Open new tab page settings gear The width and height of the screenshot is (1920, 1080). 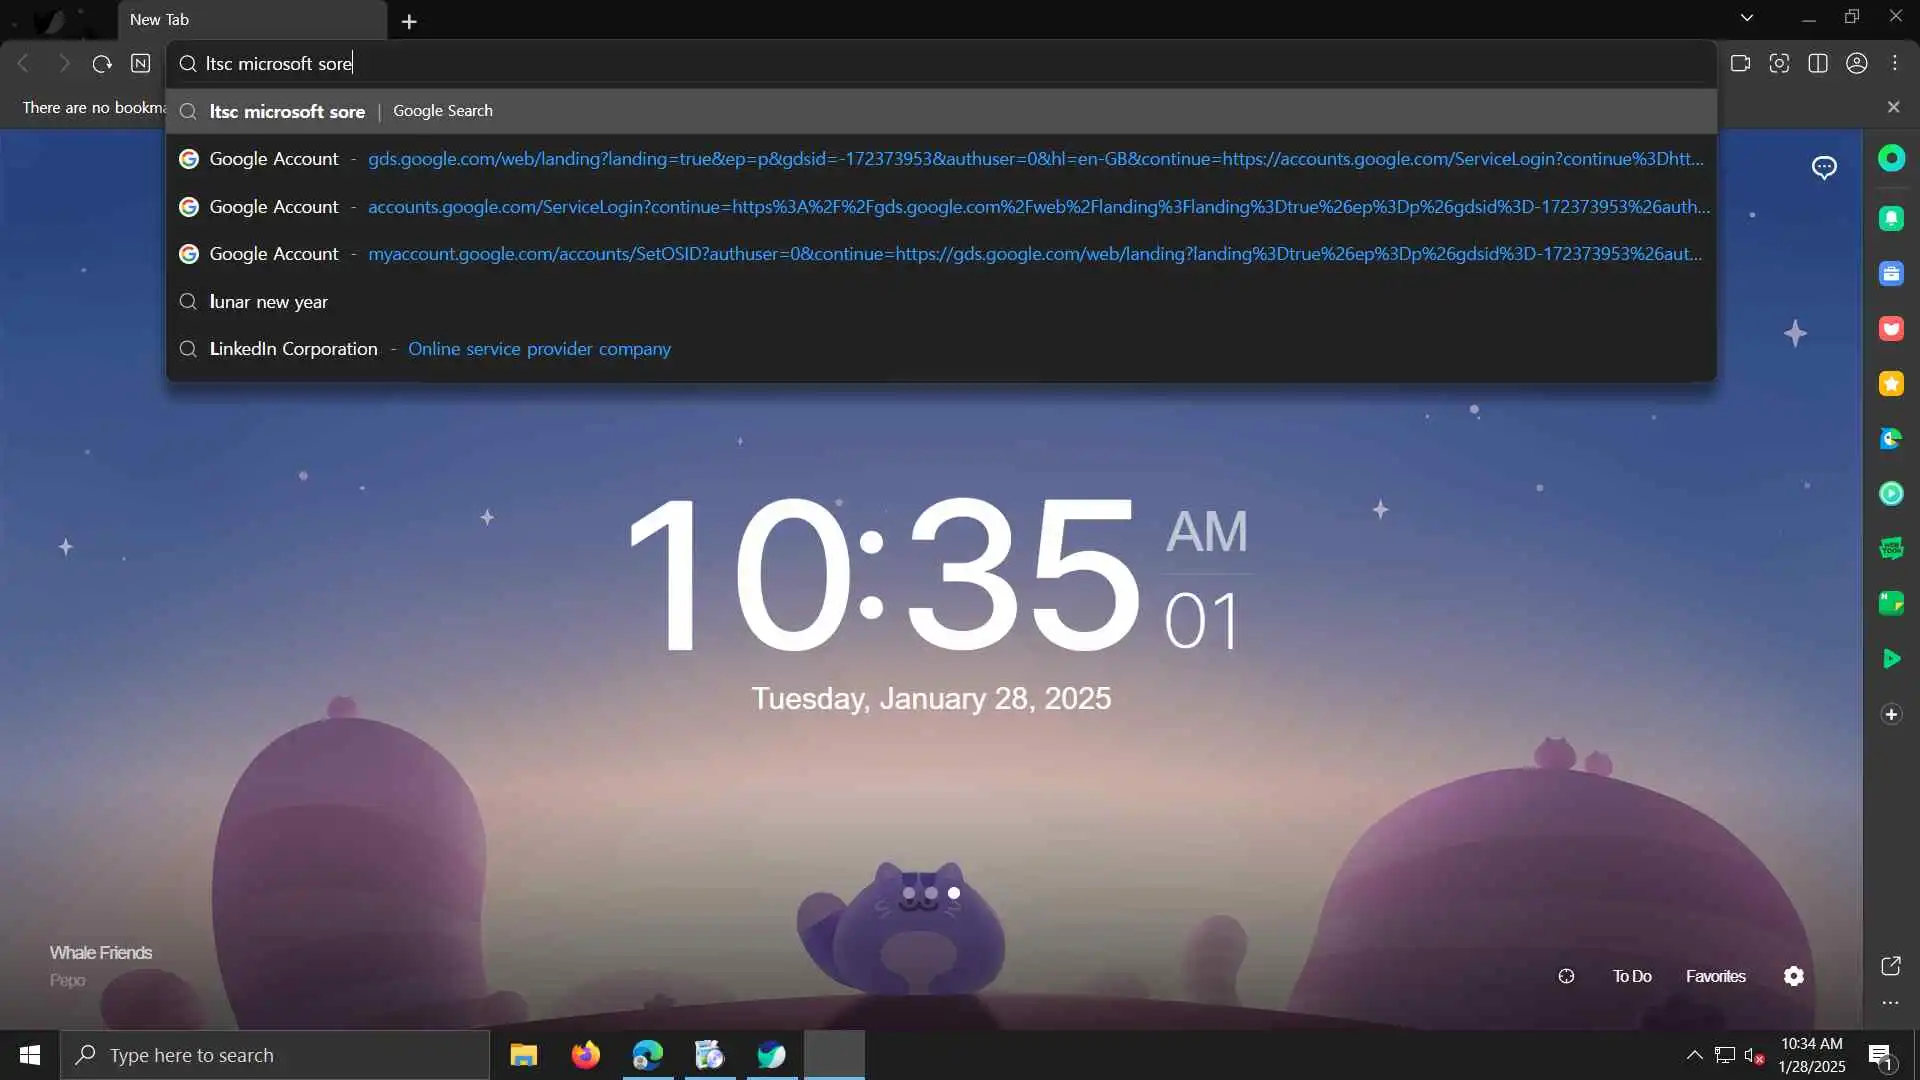pyautogui.click(x=1794, y=976)
